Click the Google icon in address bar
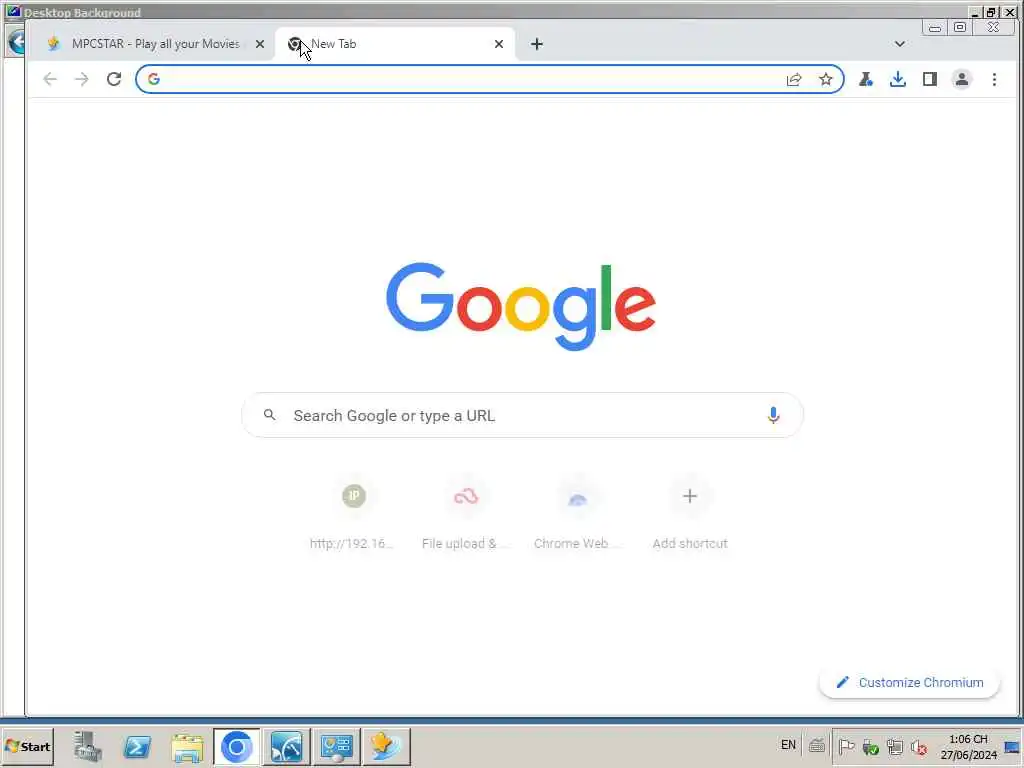The width and height of the screenshot is (1024, 768). pyautogui.click(x=153, y=79)
